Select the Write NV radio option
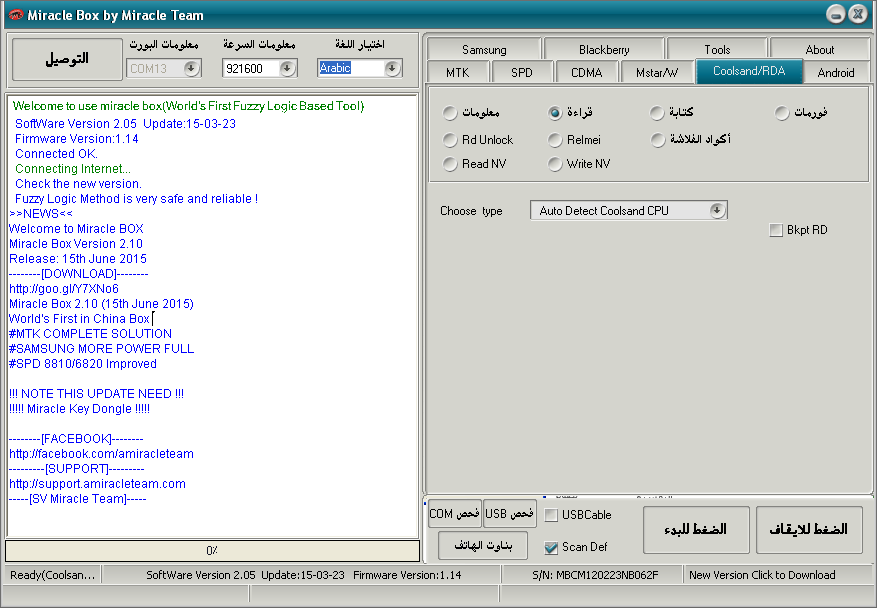 [x=579, y=163]
